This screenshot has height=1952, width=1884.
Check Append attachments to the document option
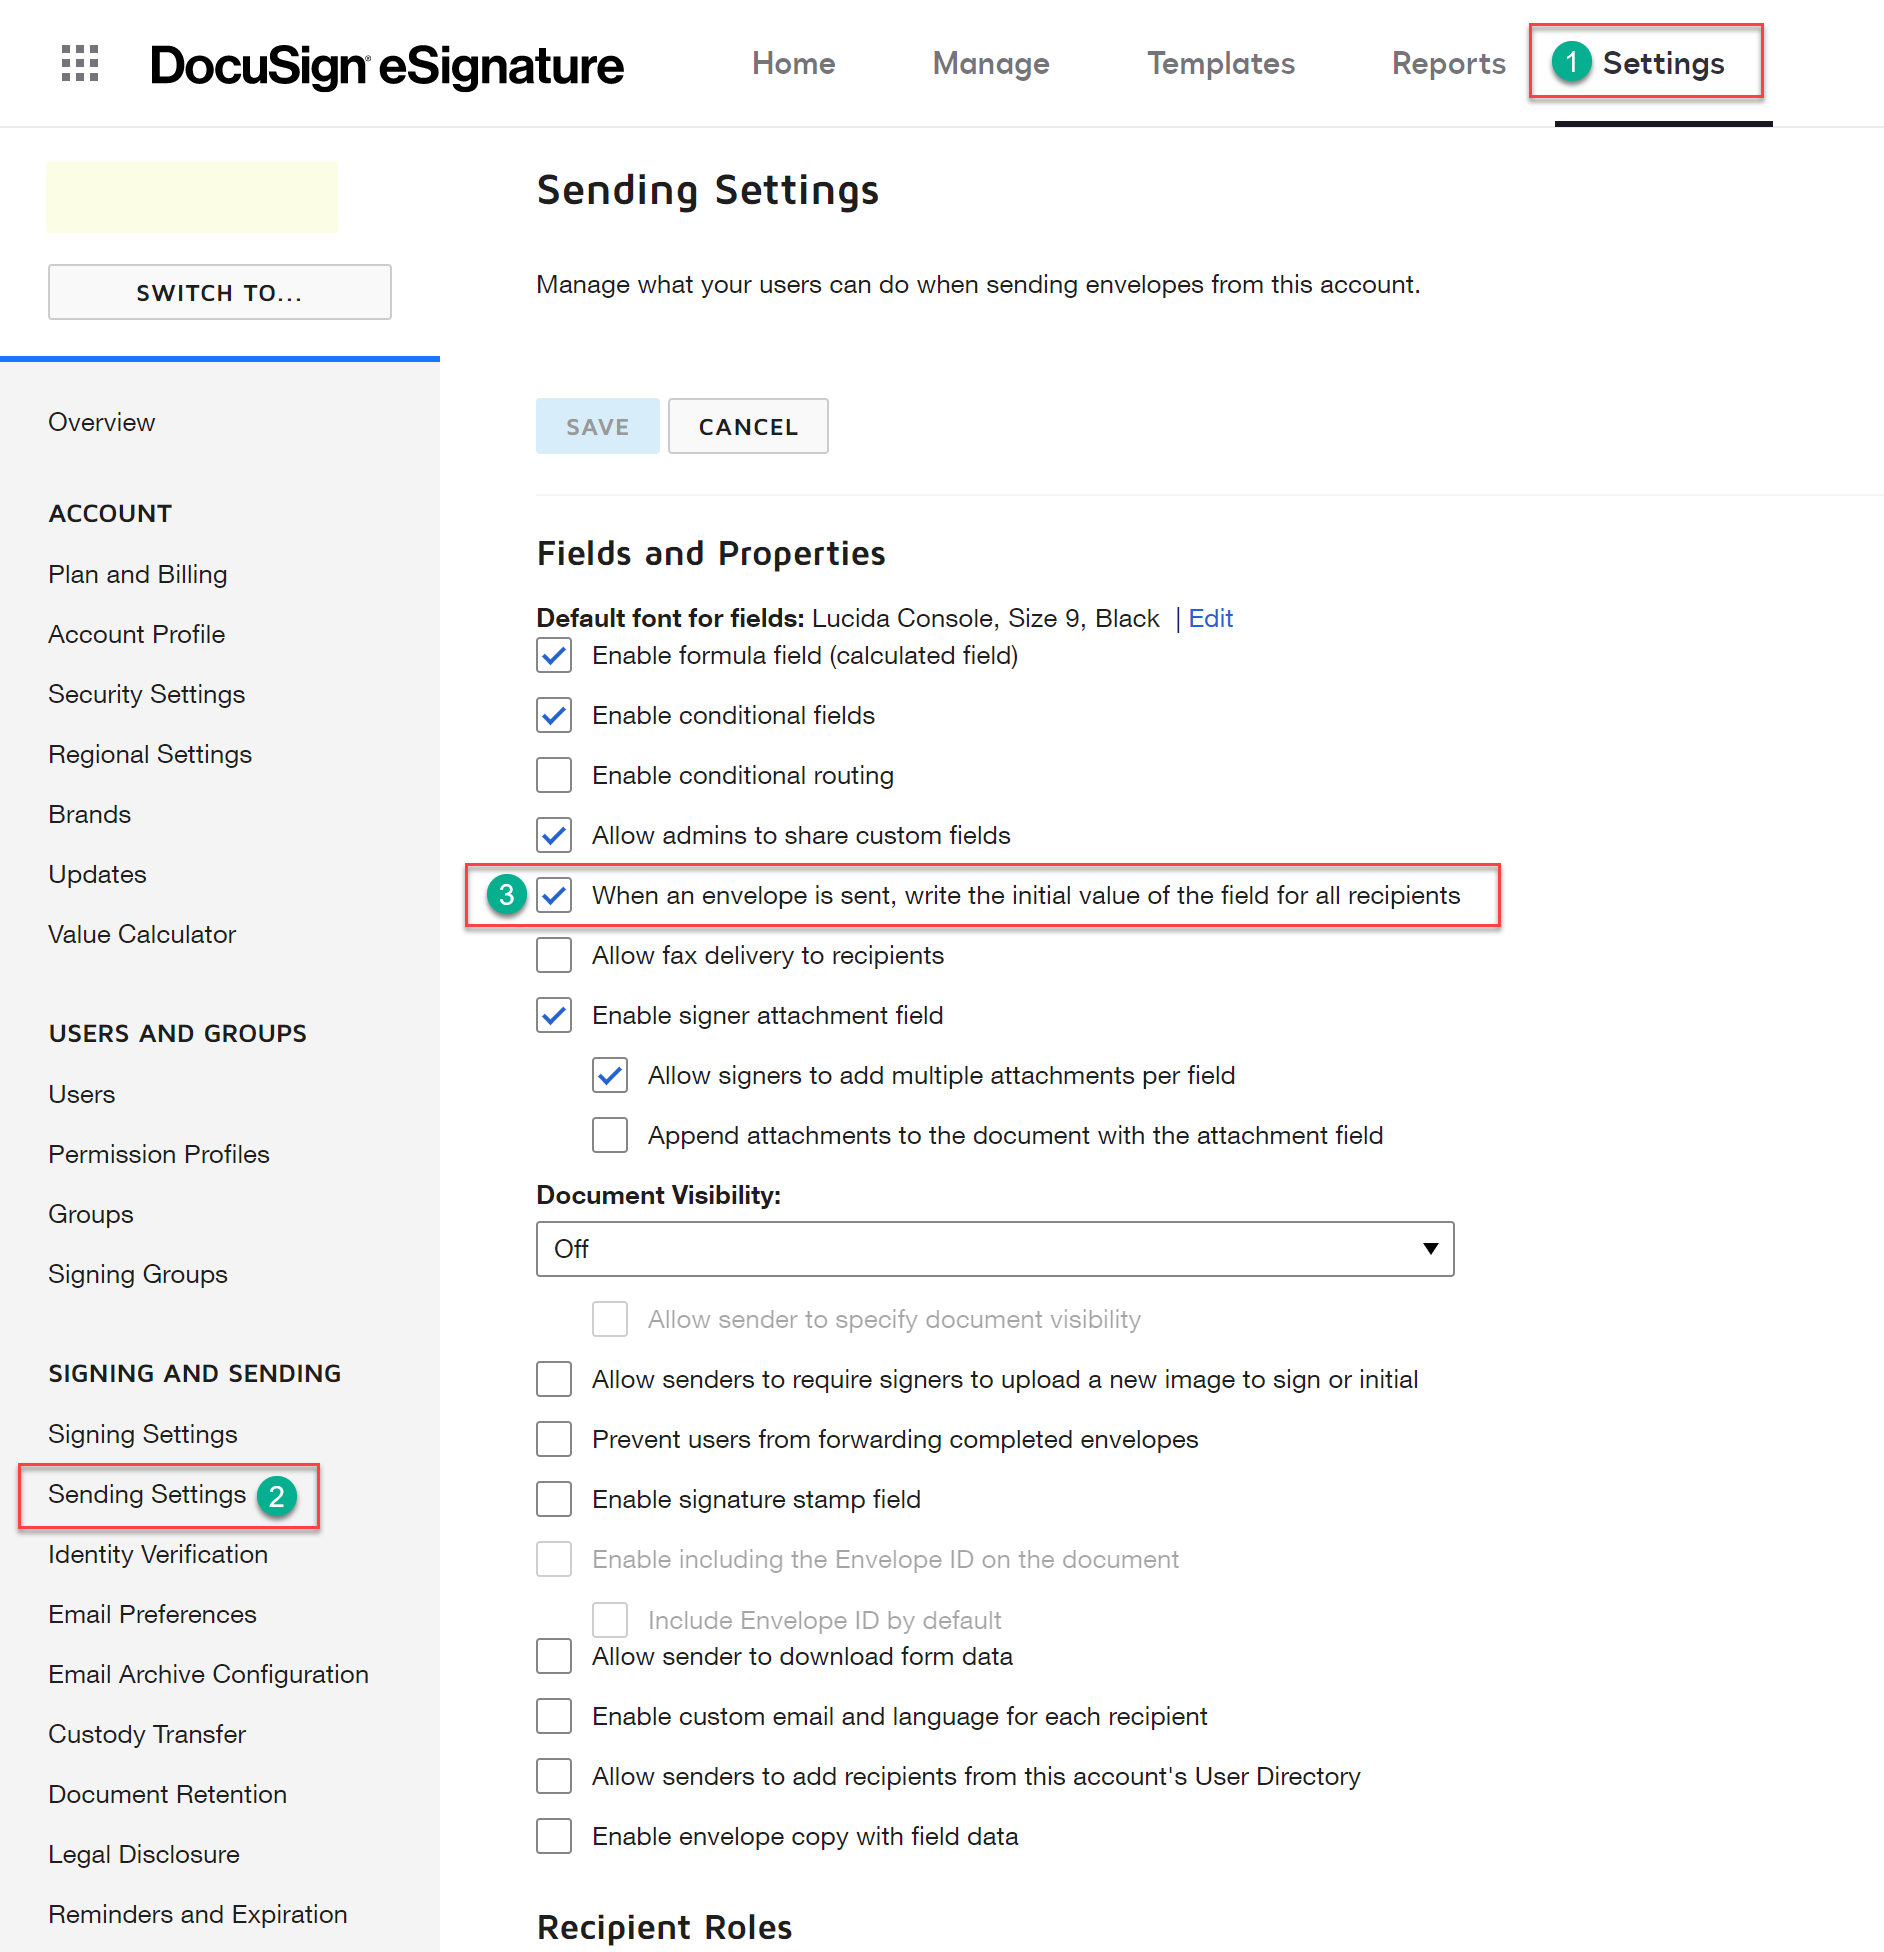(x=610, y=1135)
